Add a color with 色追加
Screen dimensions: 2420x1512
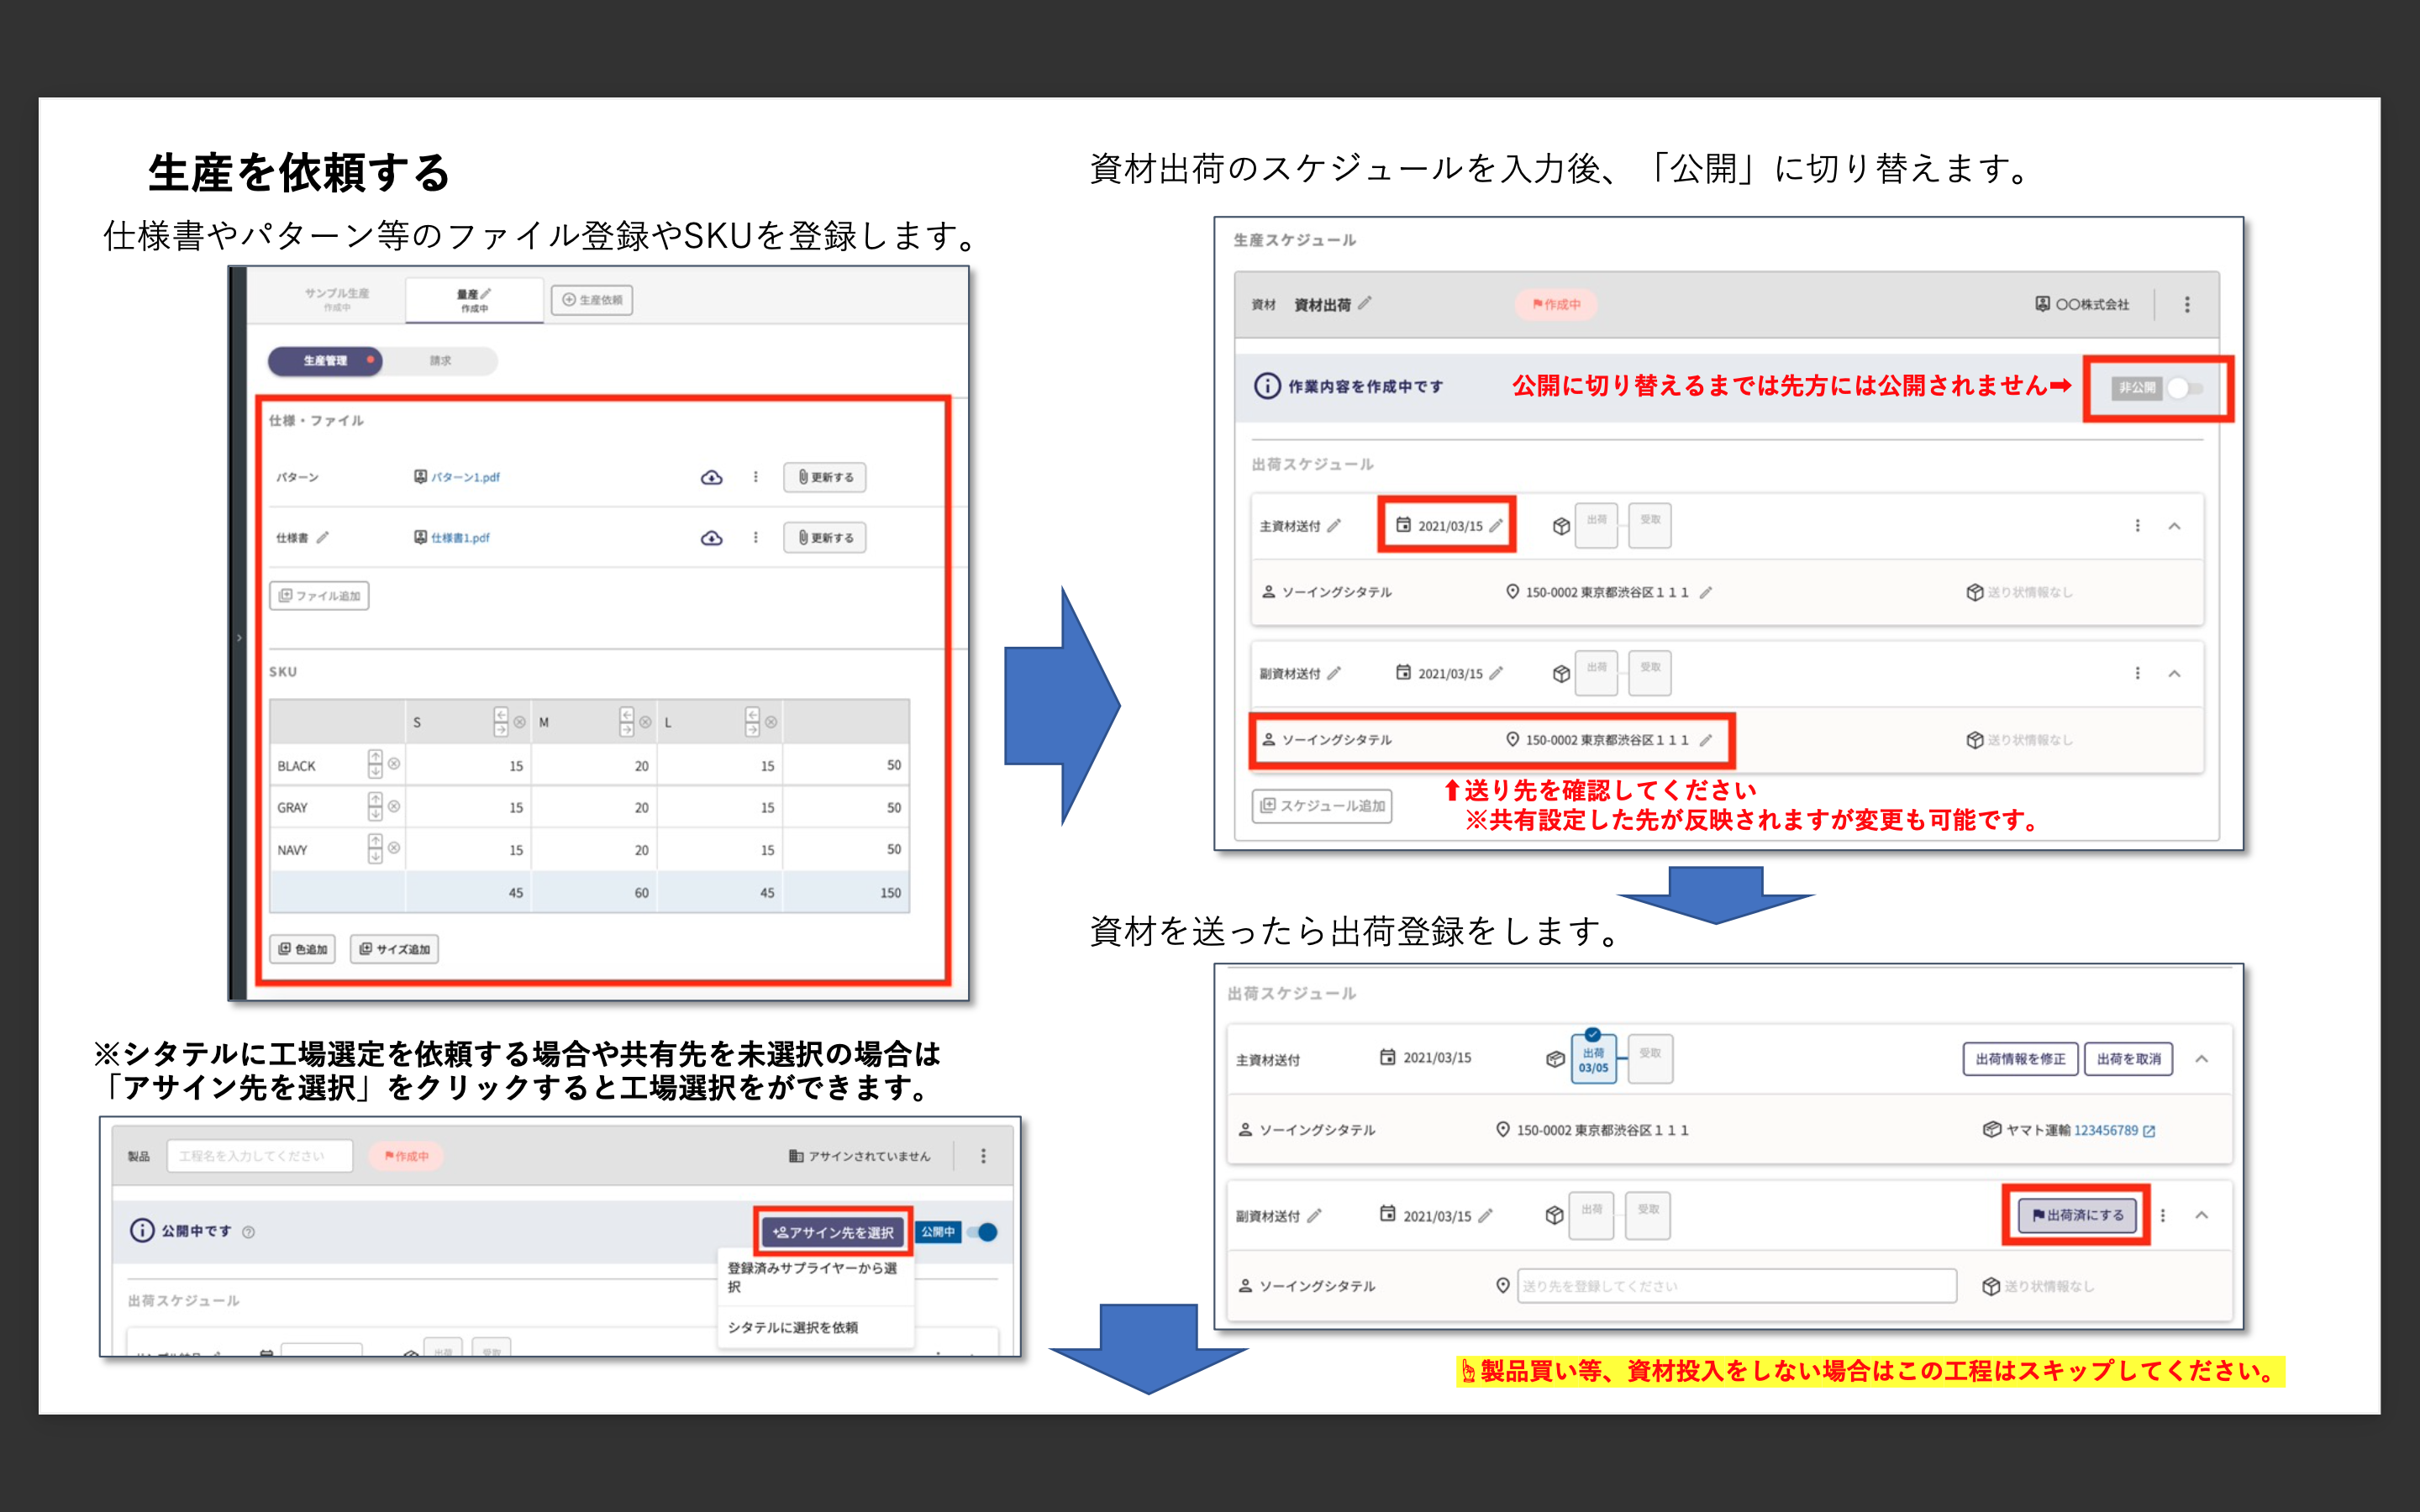click(303, 949)
